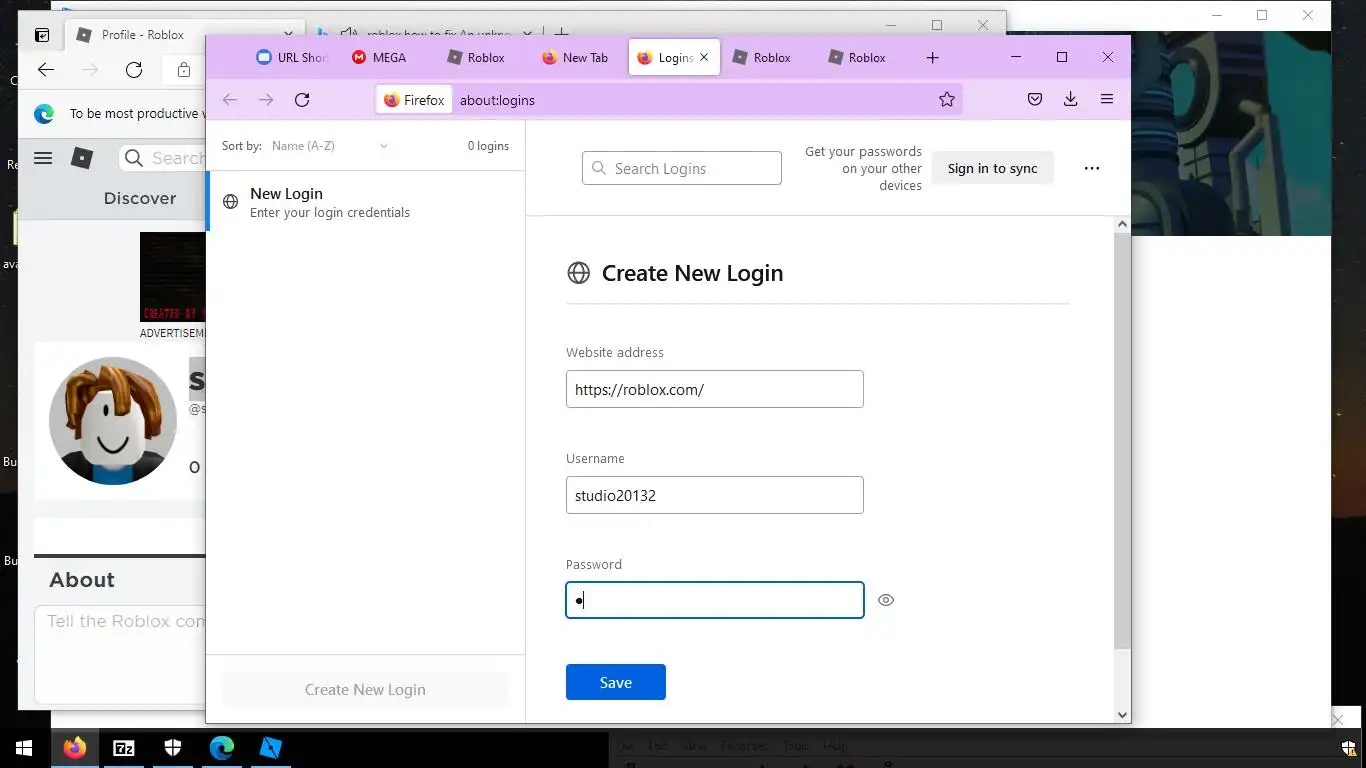Select the Profile - Roblox tab in Edge

pyautogui.click(x=185, y=35)
